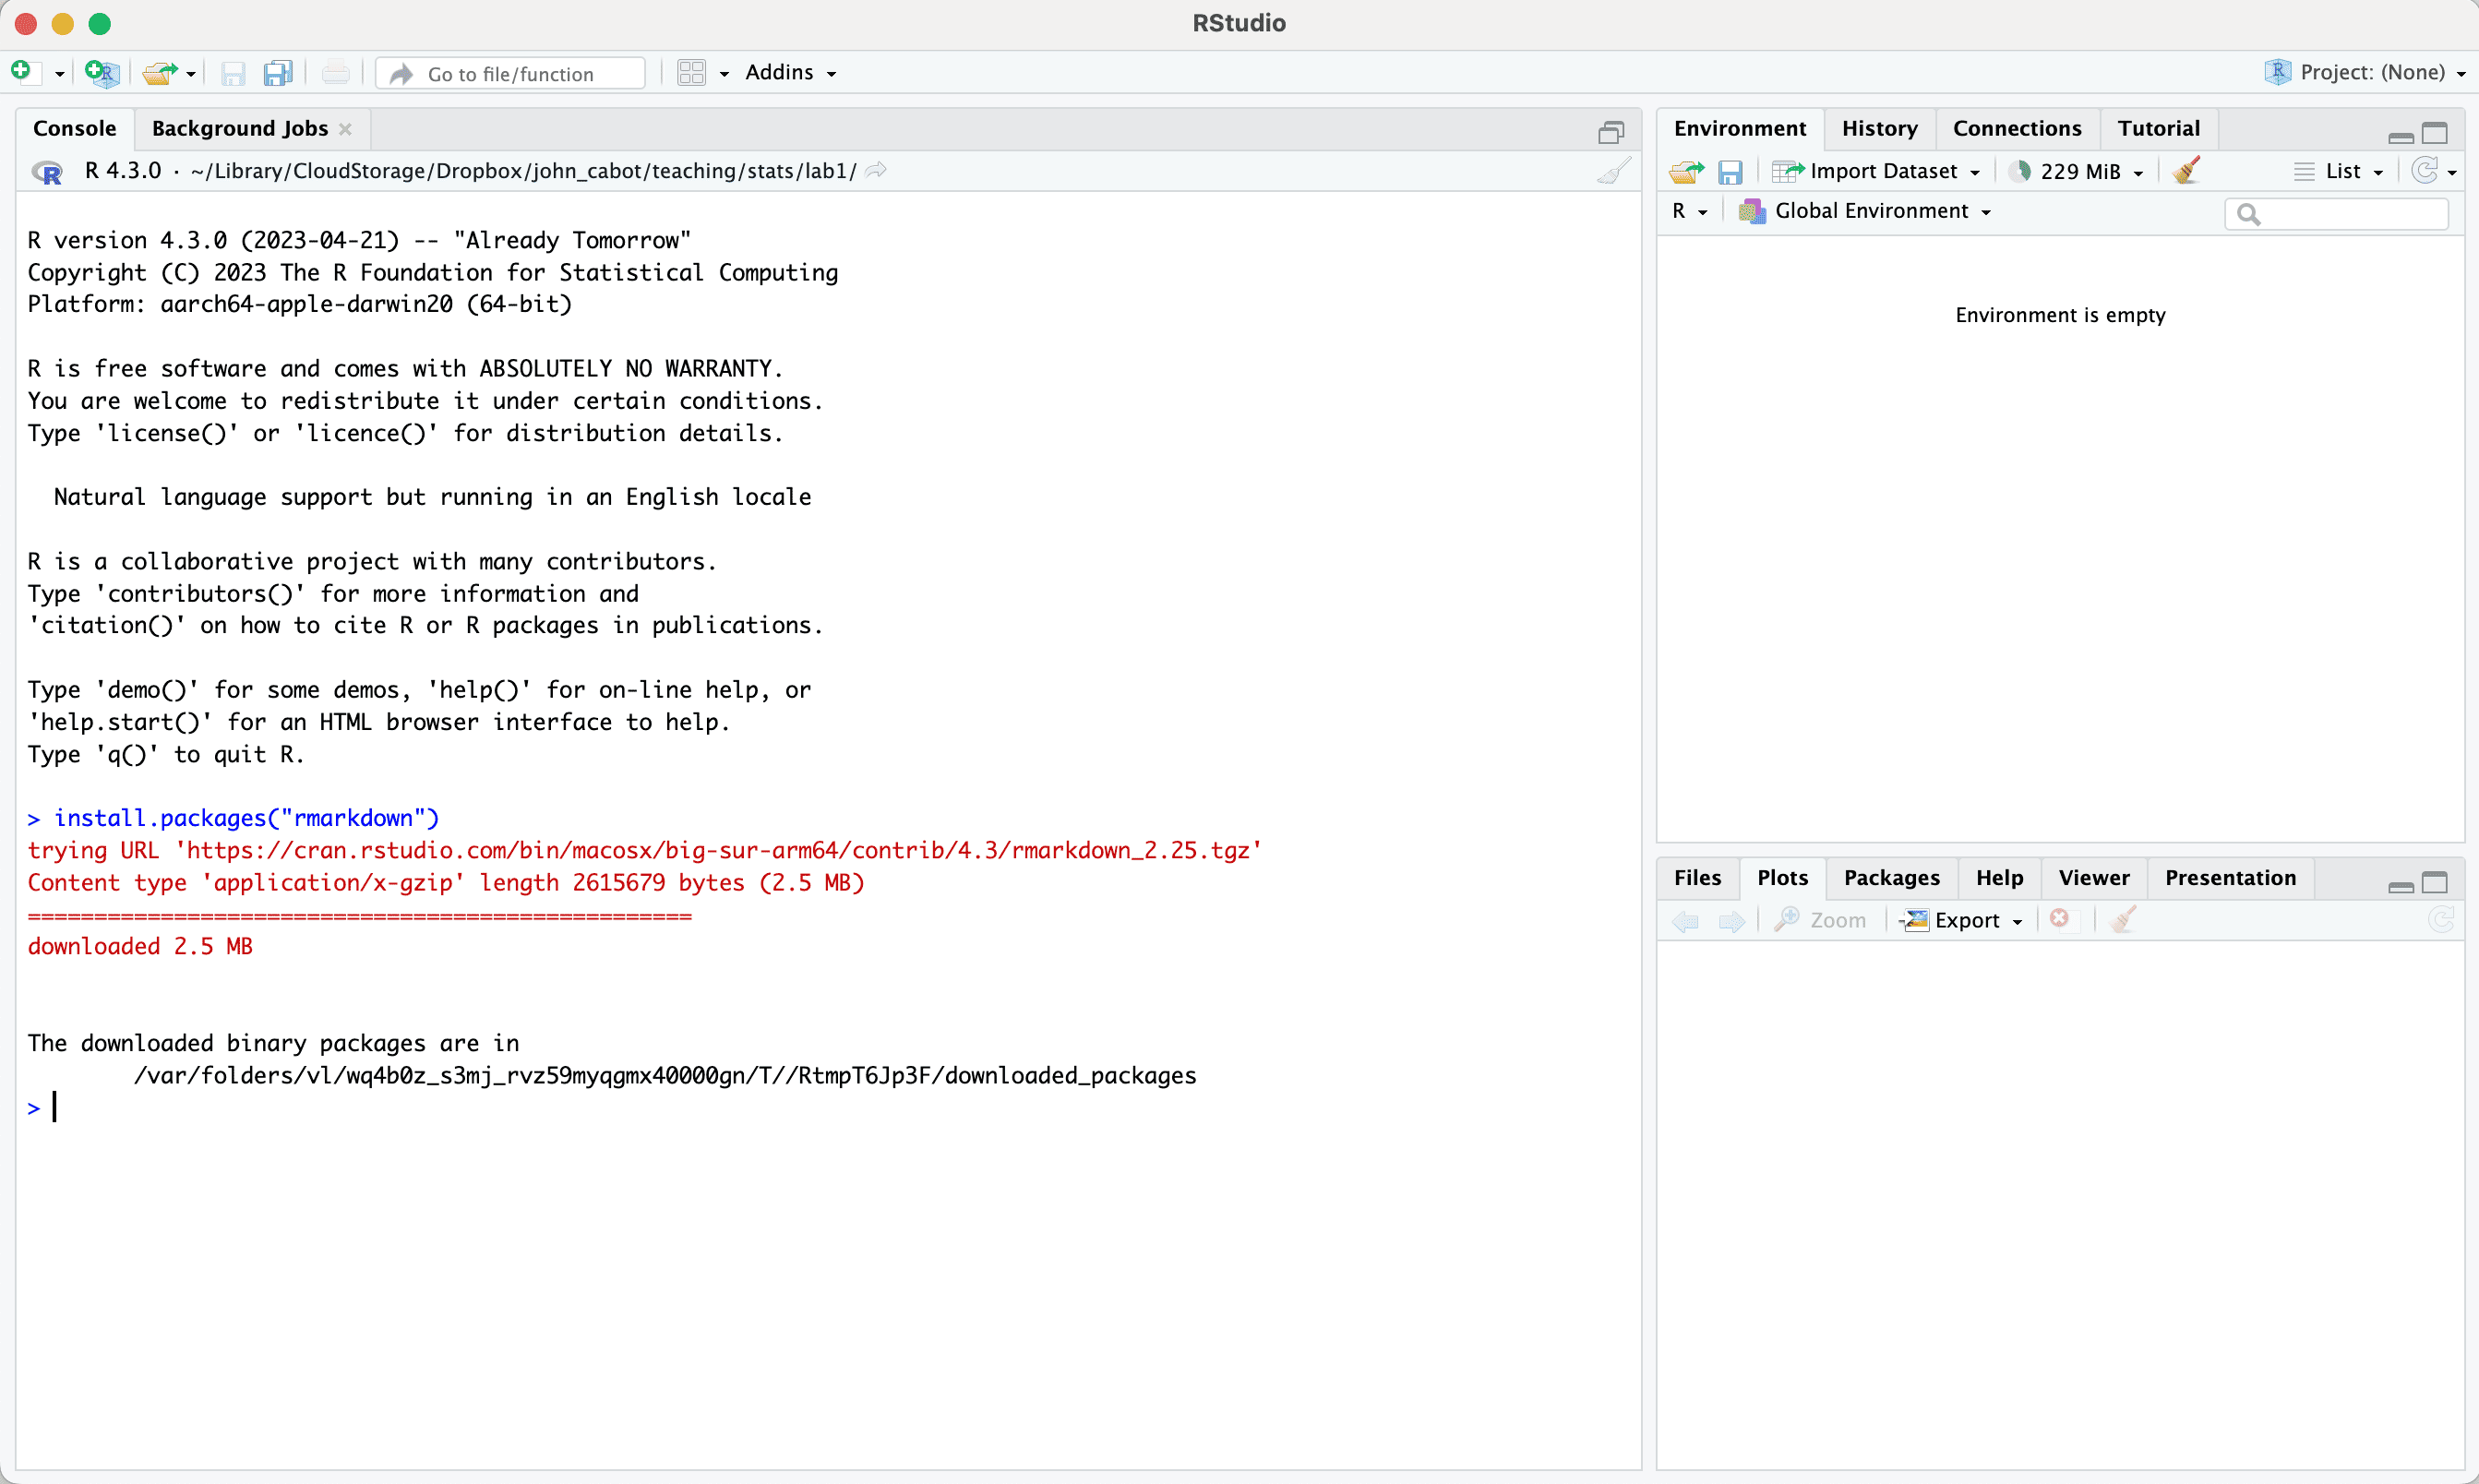This screenshot has height=1484, width=2479.
Task: Open Import Dataset dropdown
Action: 1882,171
